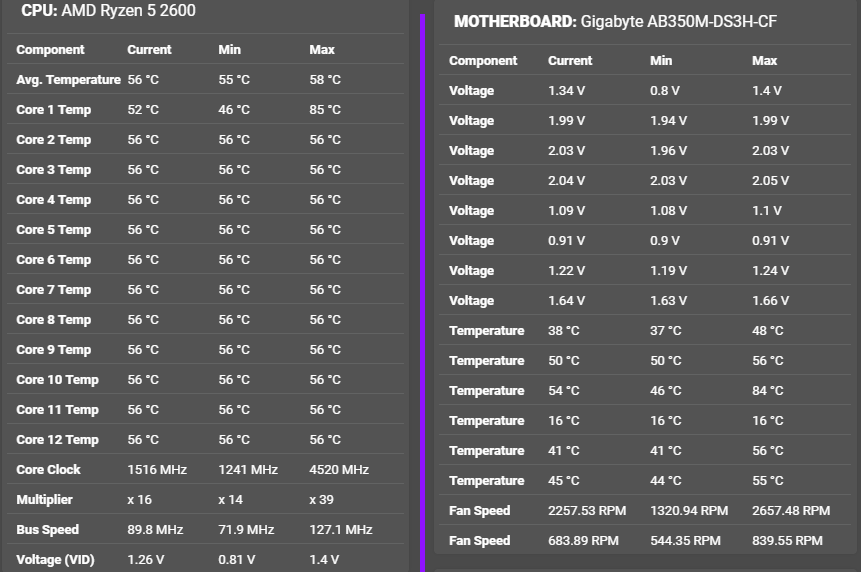Click the '1.19 V' minimum voltage value
Screen dimensions: 861x572
pos(668,271)
